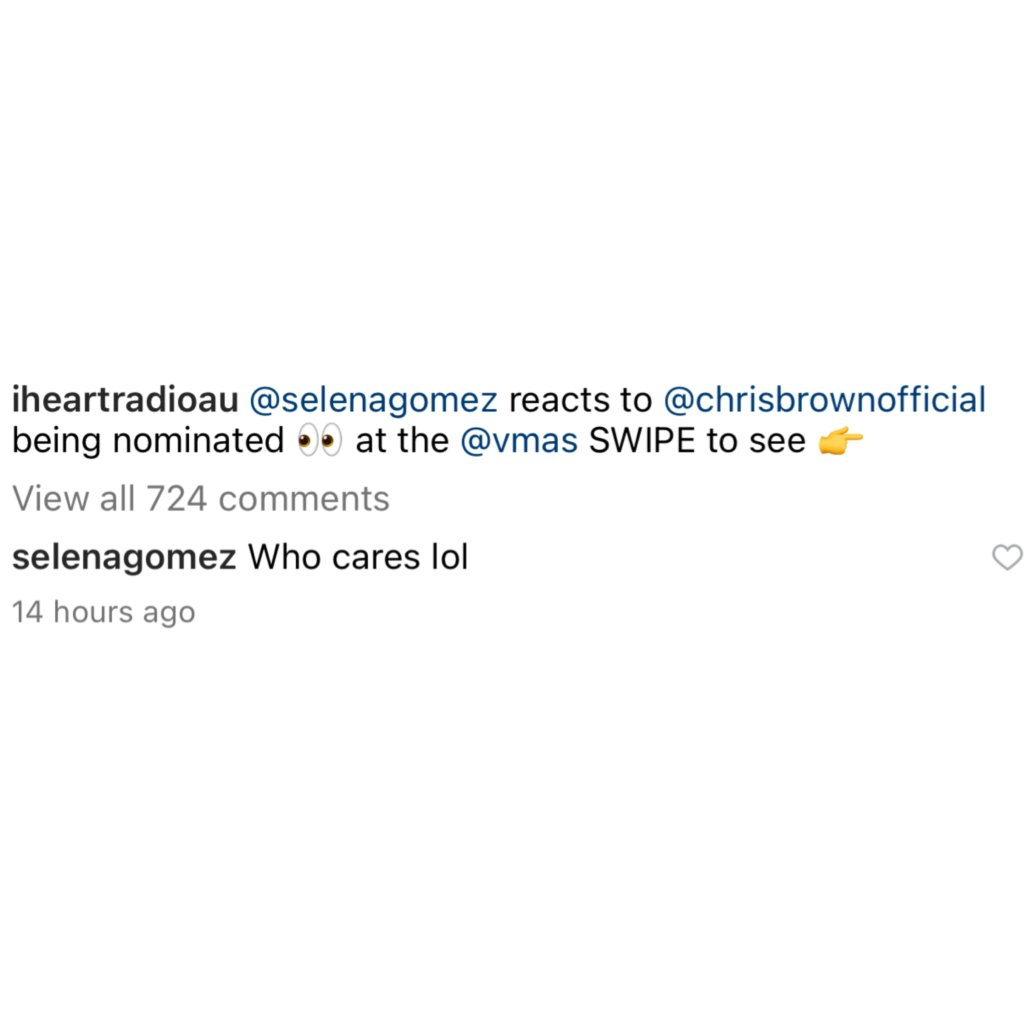Tap the word 'lol' in Selena's comment
1024x1024 pixels.
click(x=450, y=557)
